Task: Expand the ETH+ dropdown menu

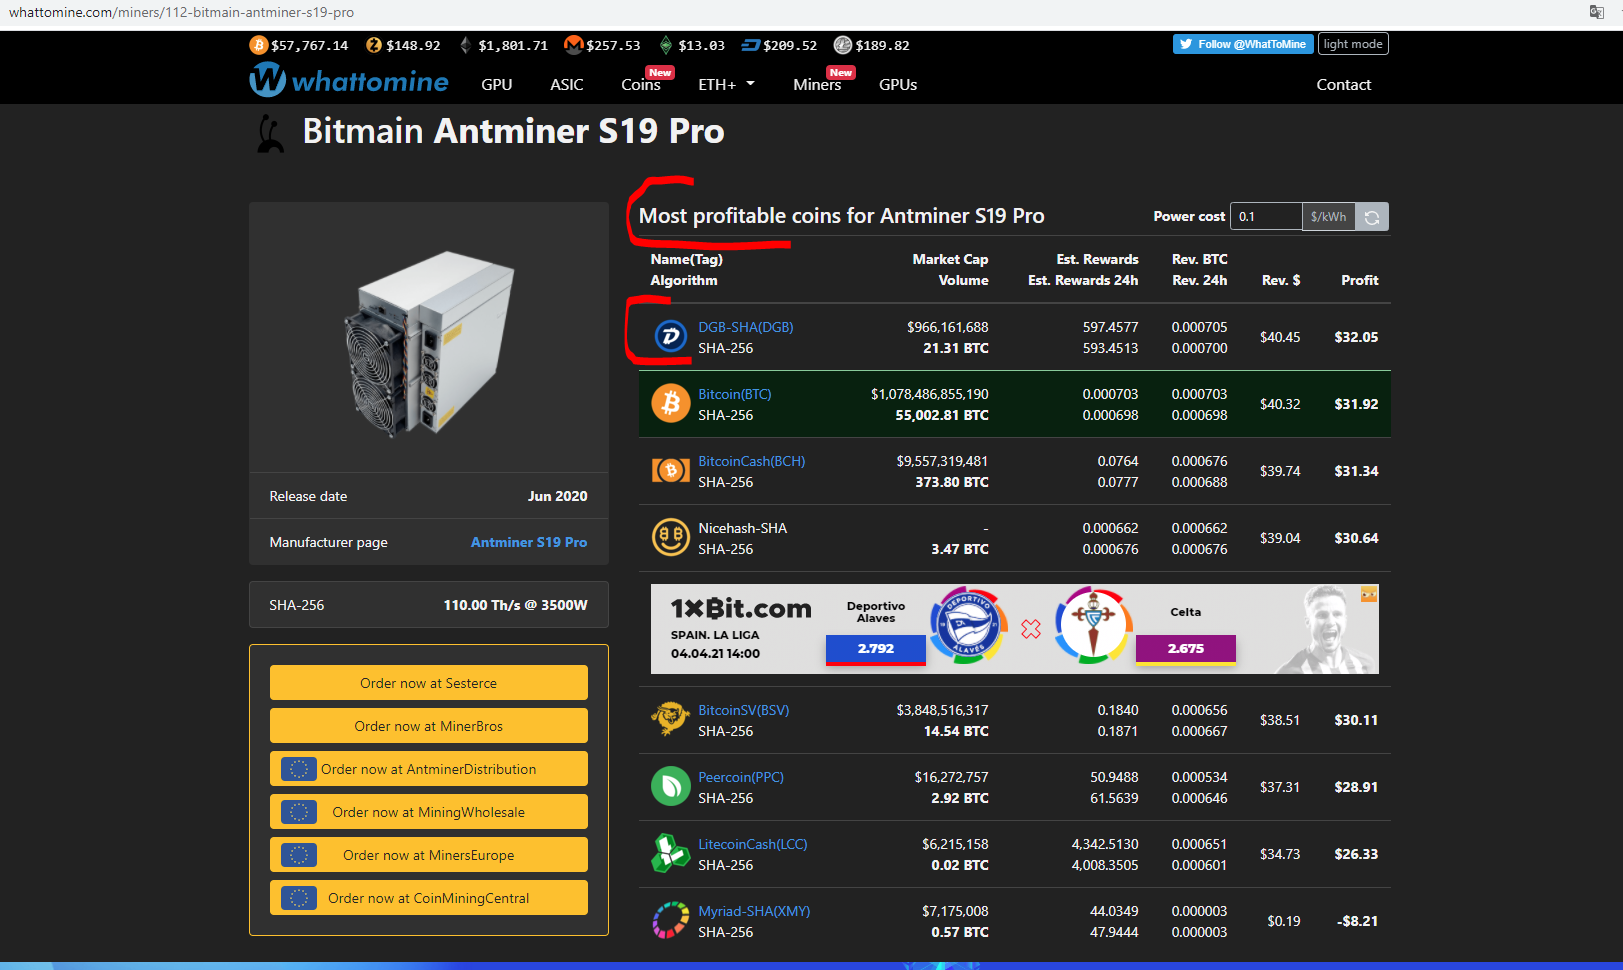Action: point(726,85)
